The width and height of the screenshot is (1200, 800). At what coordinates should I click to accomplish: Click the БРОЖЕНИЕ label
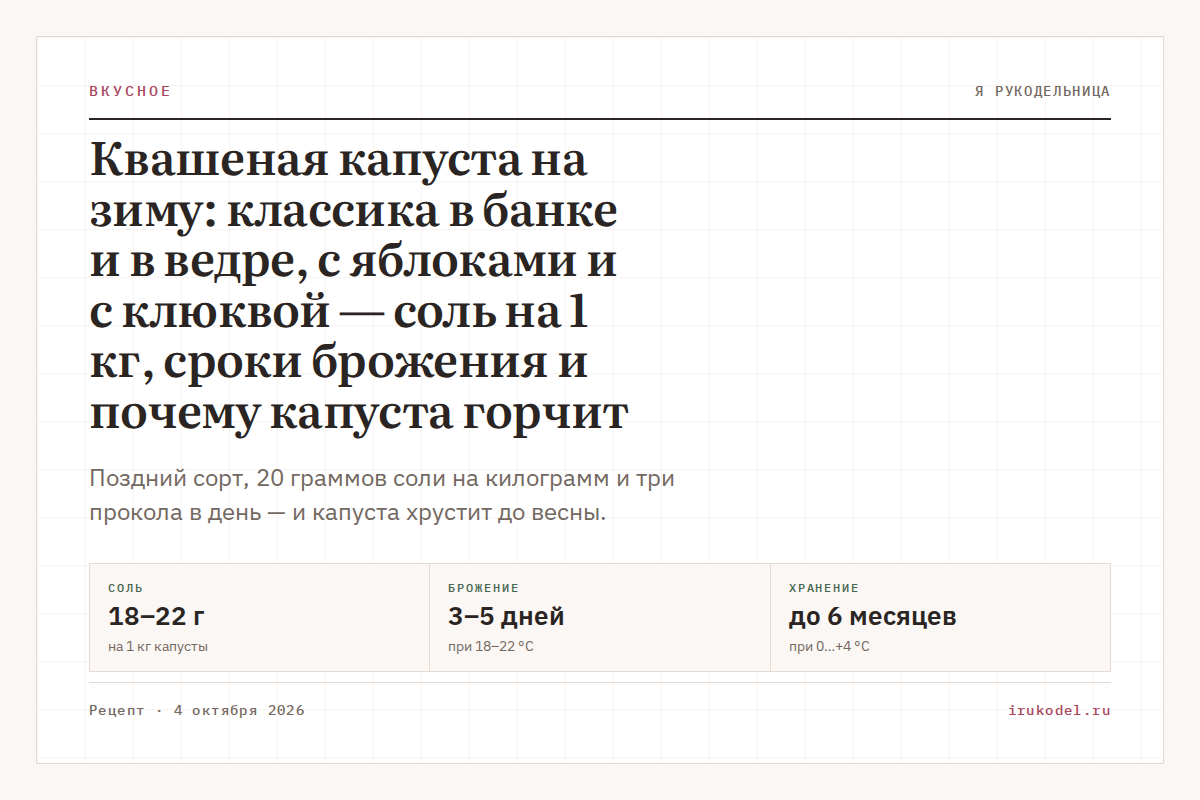click(483, 589)
